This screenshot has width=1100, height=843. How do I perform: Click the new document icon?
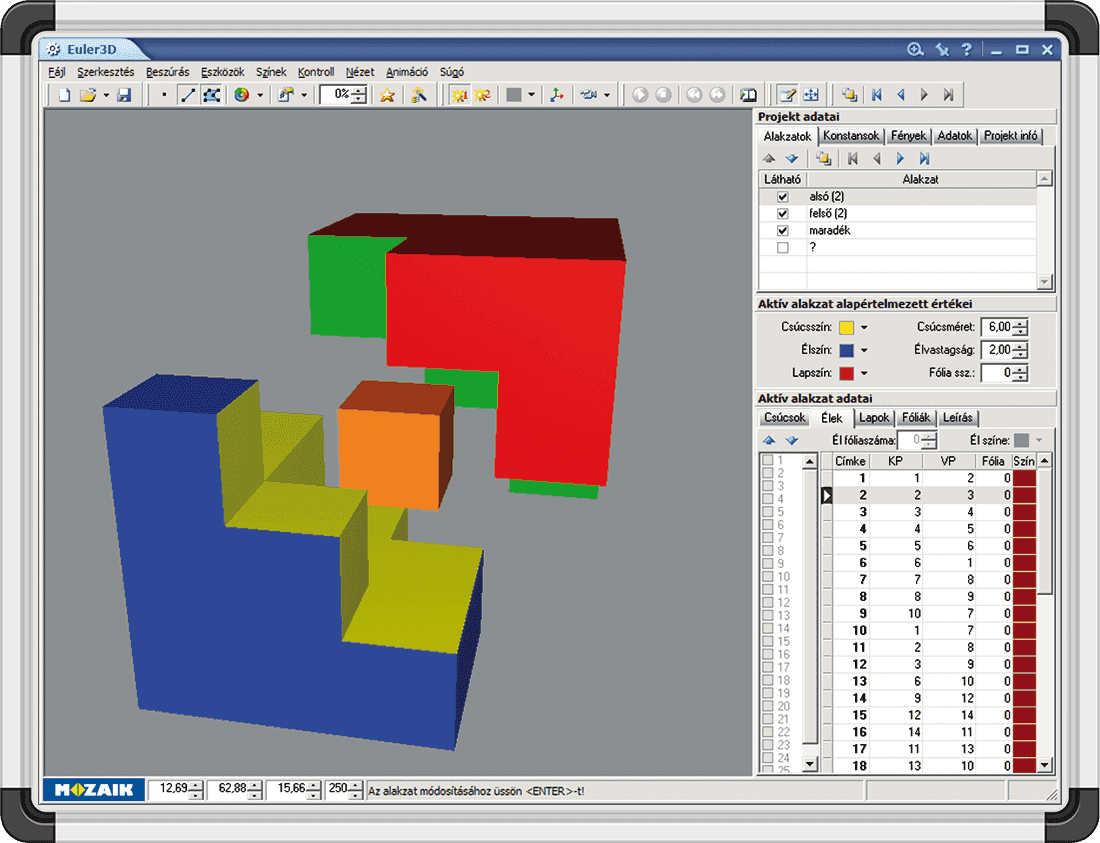click(64, 95)
